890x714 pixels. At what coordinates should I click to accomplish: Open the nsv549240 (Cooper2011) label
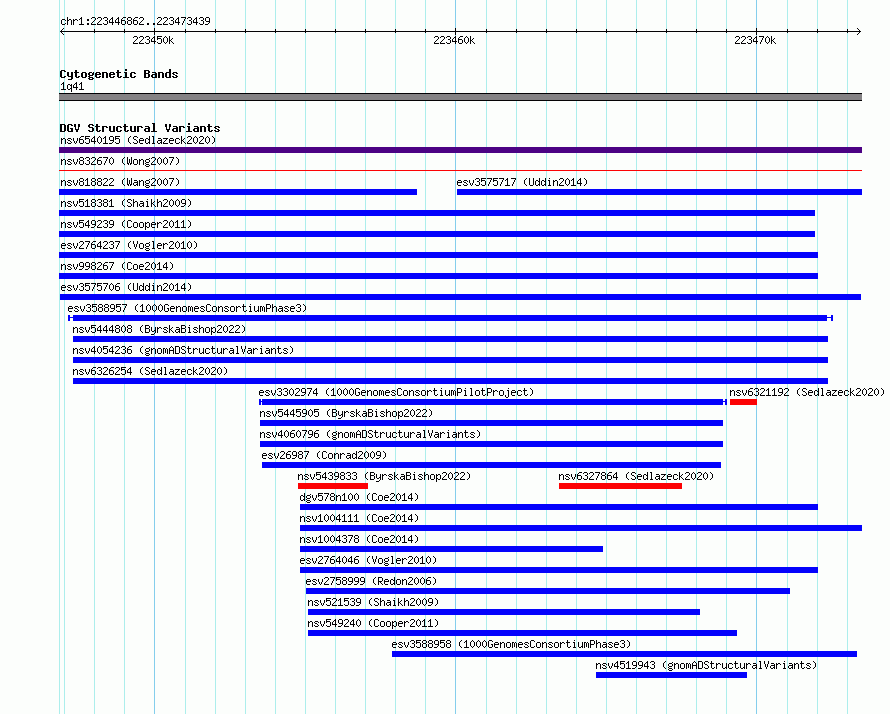[373, 623]
